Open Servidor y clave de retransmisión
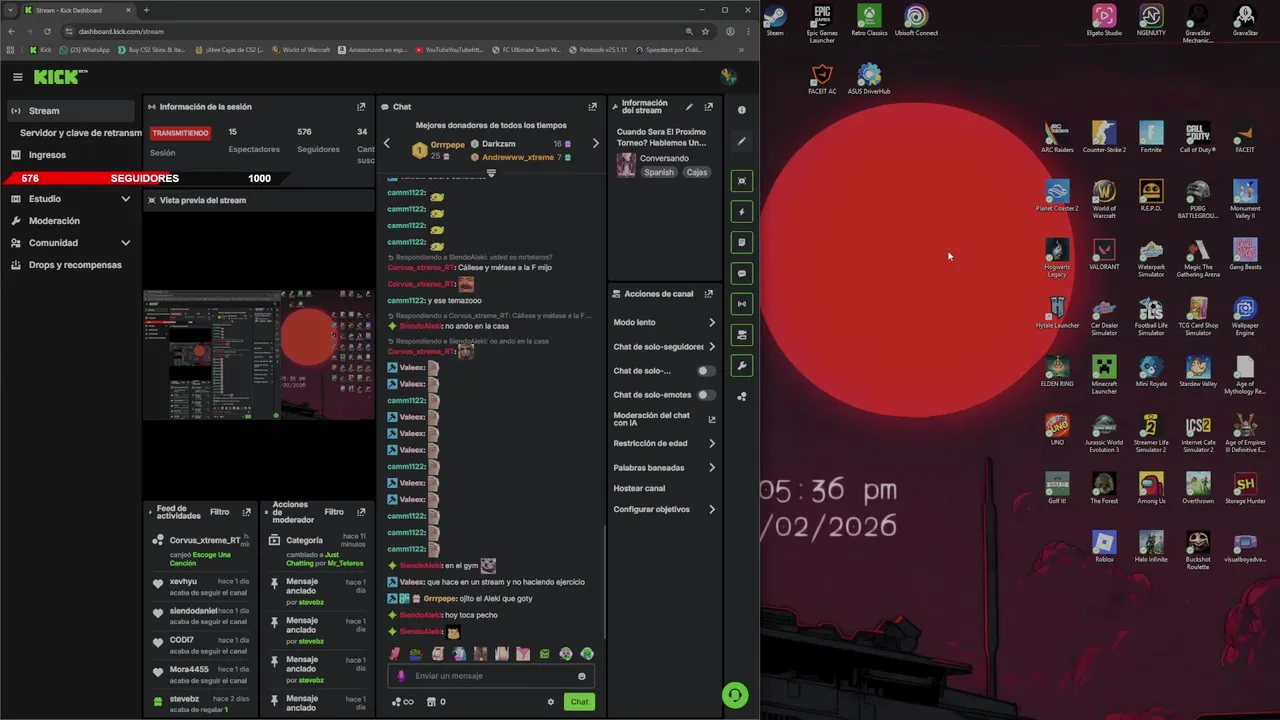This screenshot has height=720, width=1280. coord(80,133)
